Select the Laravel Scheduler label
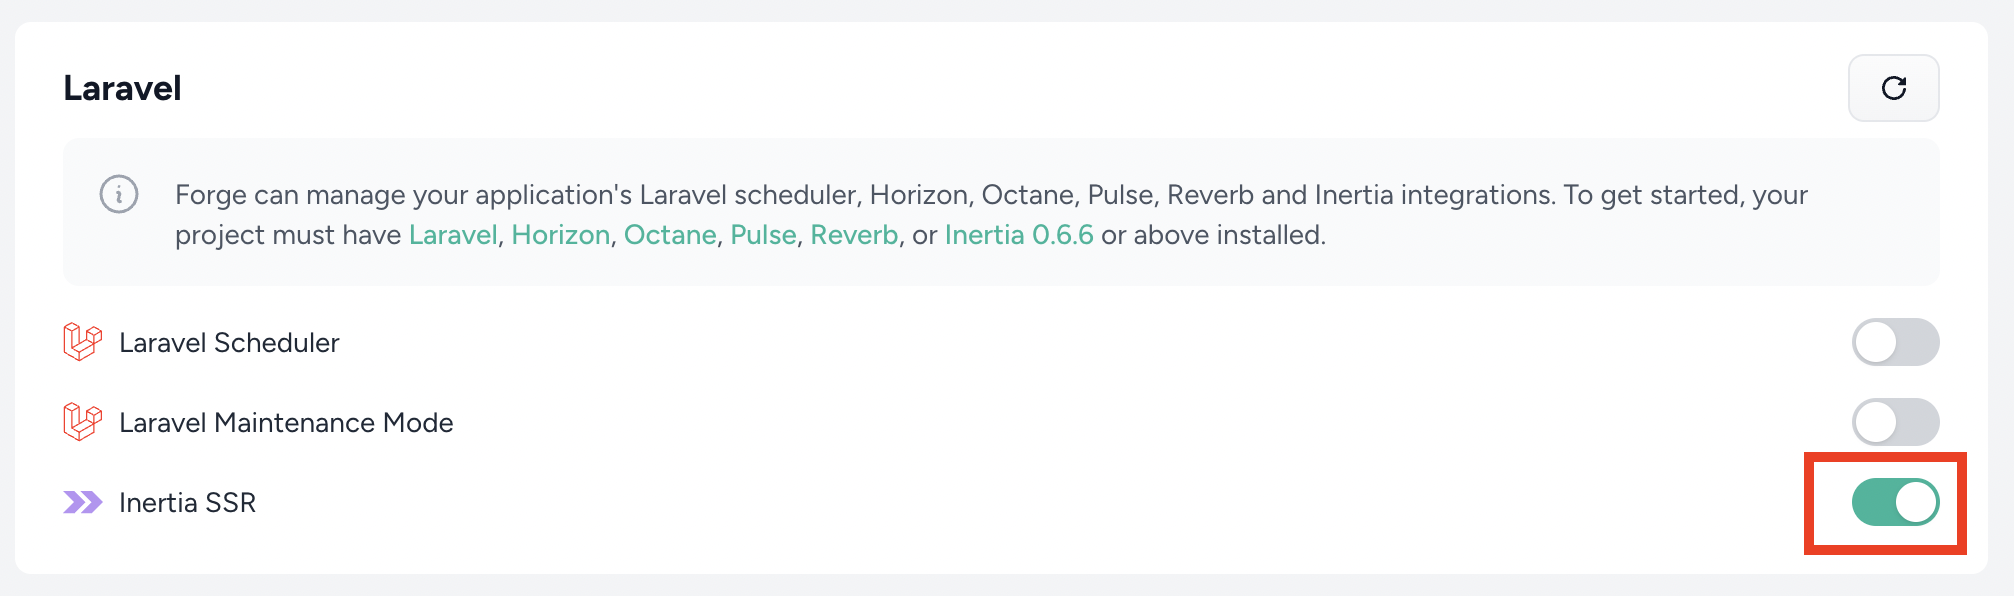Viewport: 2014px width, 596px height. (229, 343)
